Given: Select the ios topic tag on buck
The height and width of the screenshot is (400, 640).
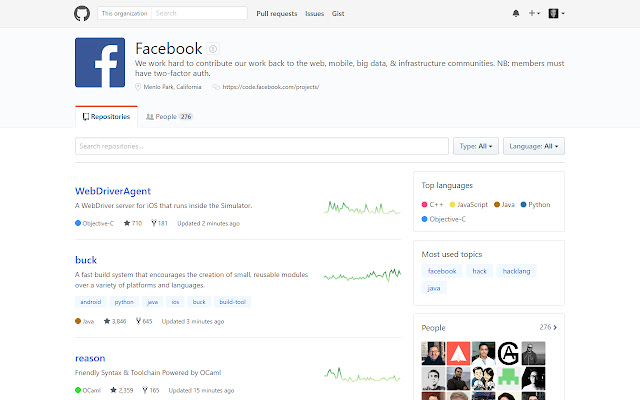Looking at the screenshot, I should (176, 302).
